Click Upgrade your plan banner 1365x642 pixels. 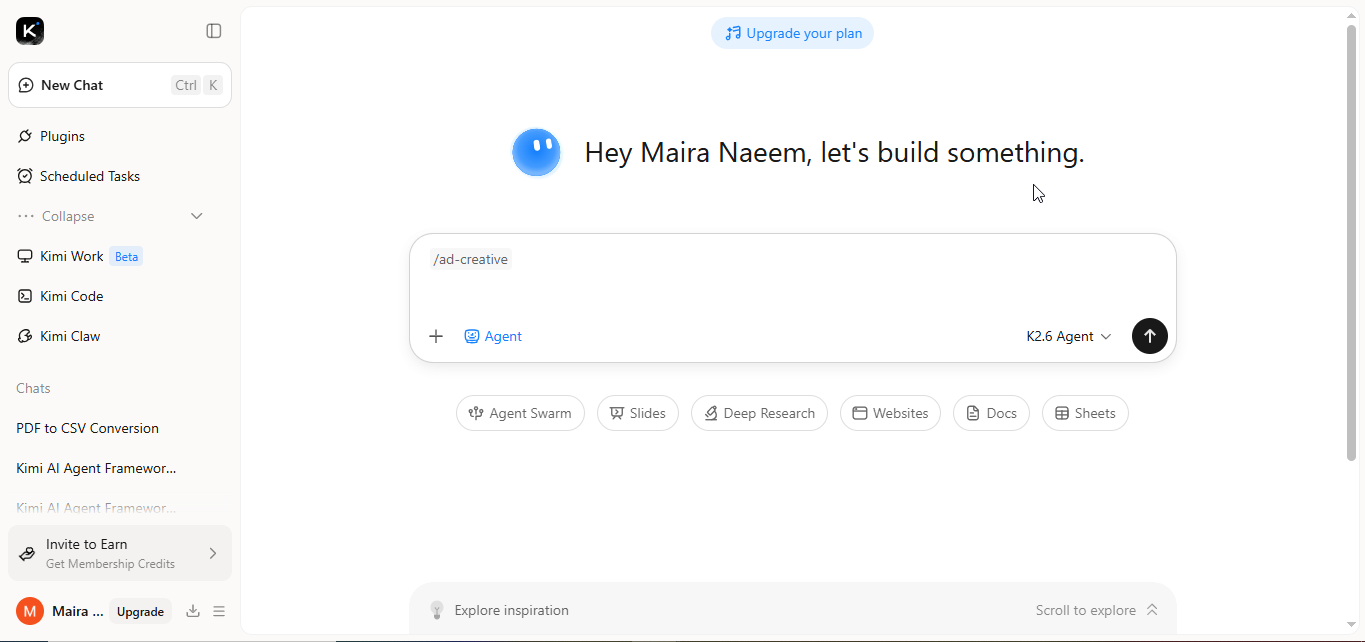click(x=792, y=33)
